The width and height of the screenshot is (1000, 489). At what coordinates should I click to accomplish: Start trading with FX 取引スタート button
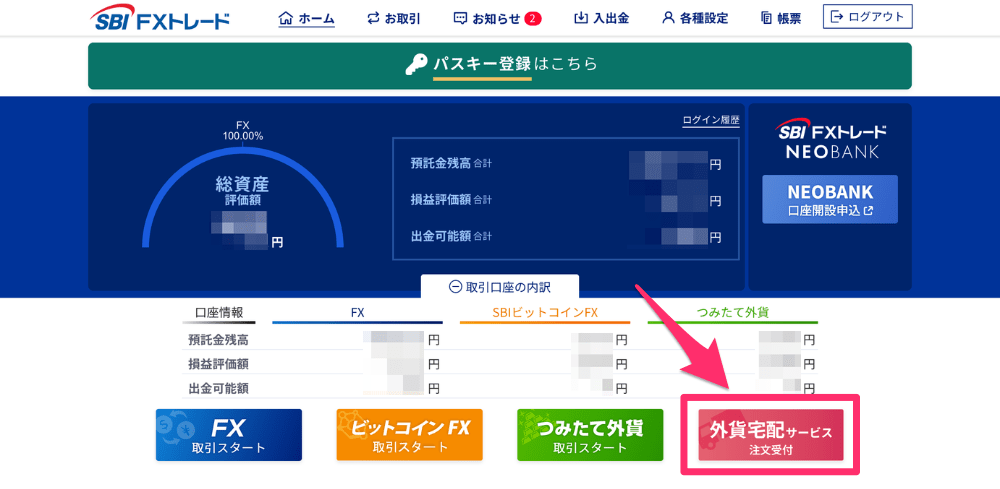pyautogui.click(x=229, y=435)
